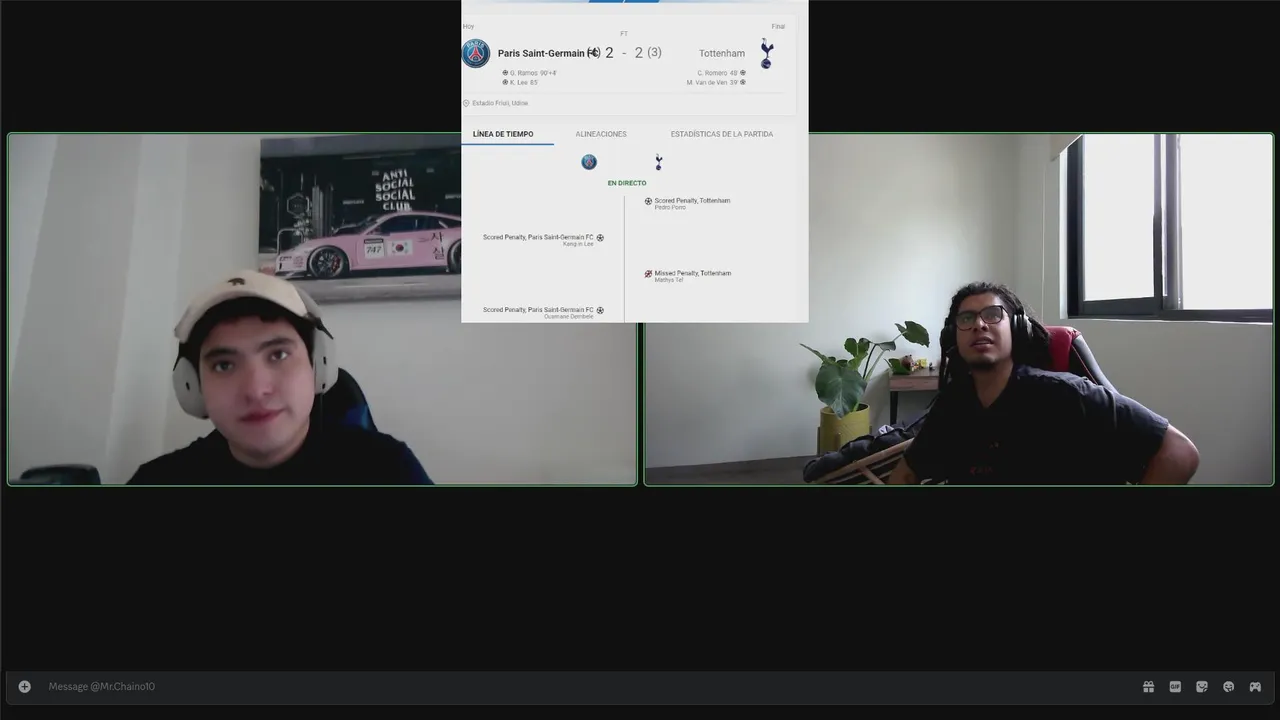
Task: Click Scored Penalty by Pedro Porro event
Action: tap(692, 203)
